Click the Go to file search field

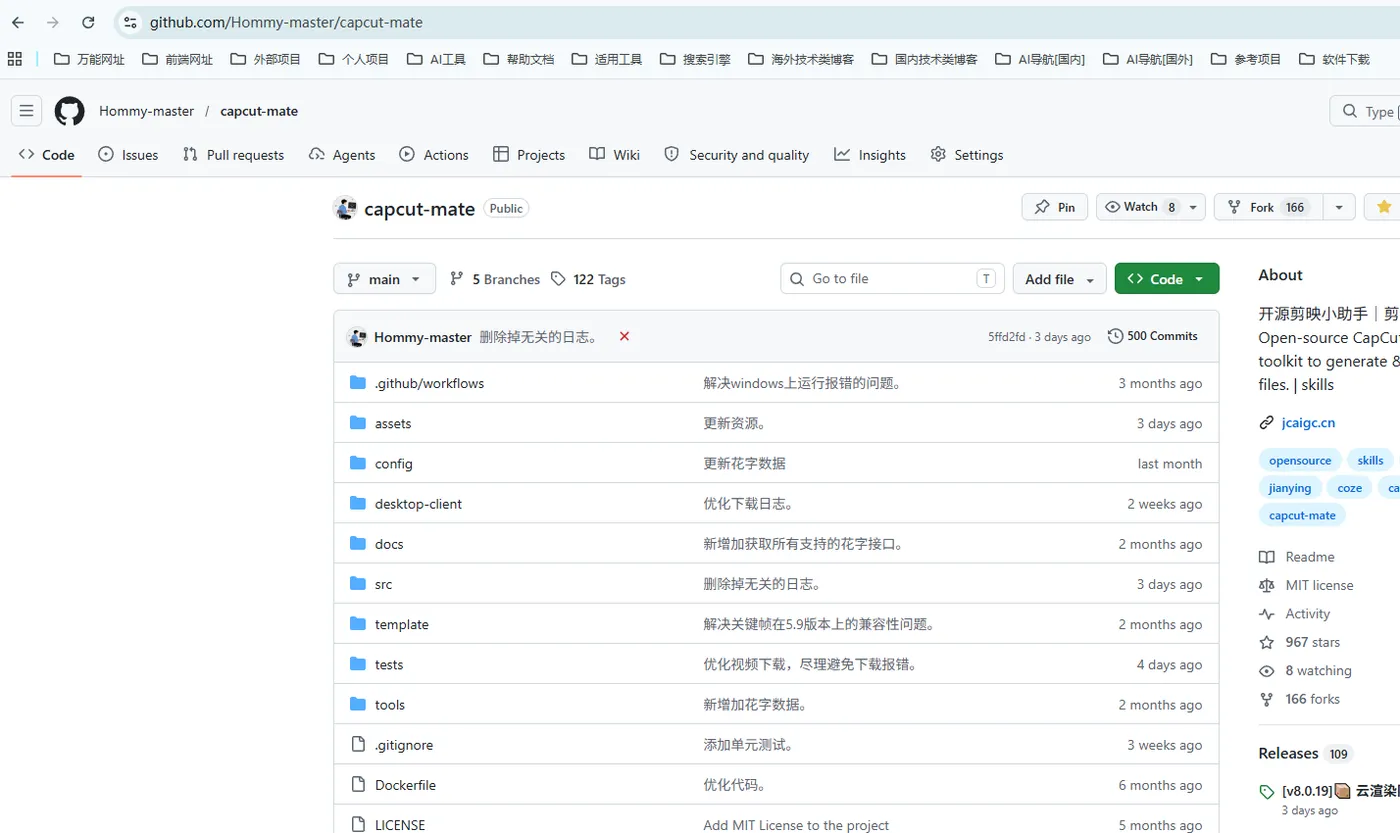[892, 279]
